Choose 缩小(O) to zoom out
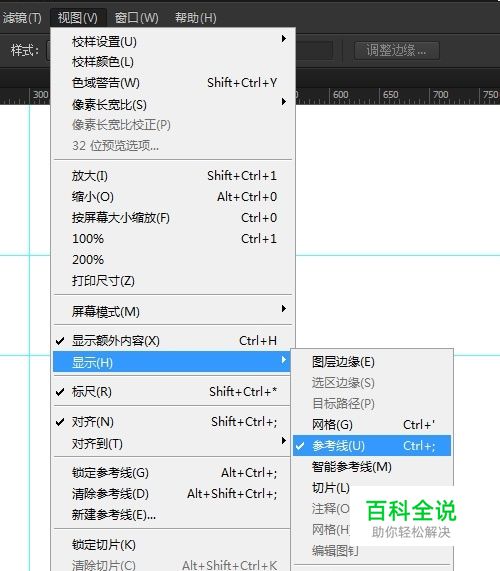This screenshot has width=500, height=571. [172, 197]
